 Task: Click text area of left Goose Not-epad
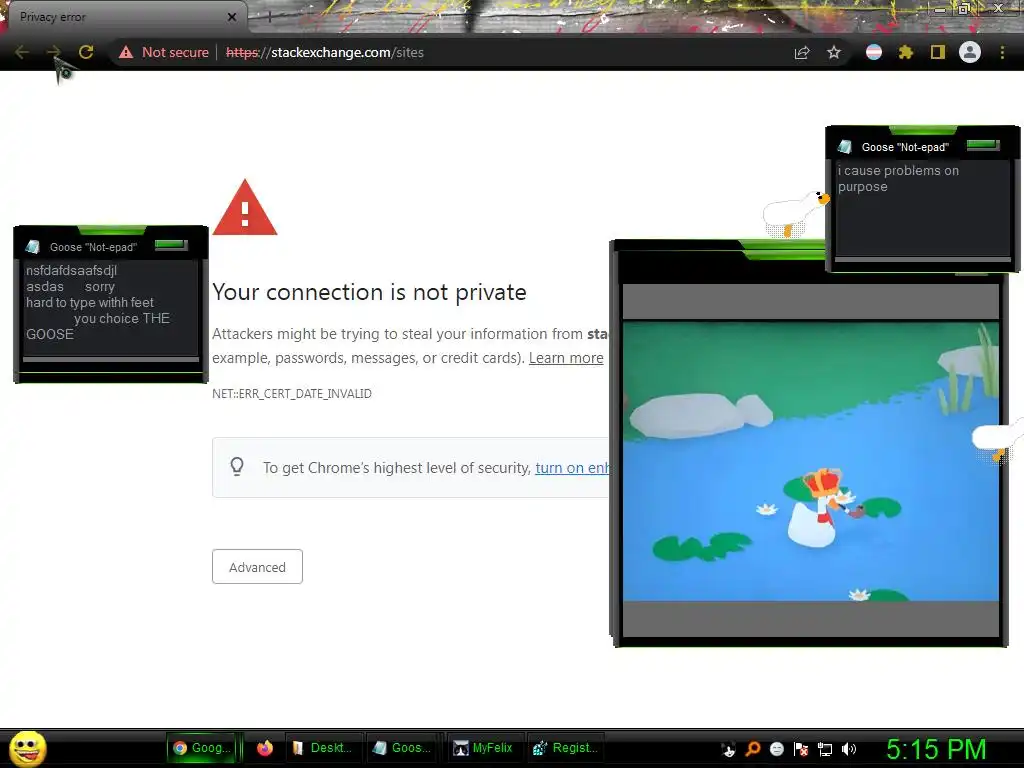pos(110,308)
